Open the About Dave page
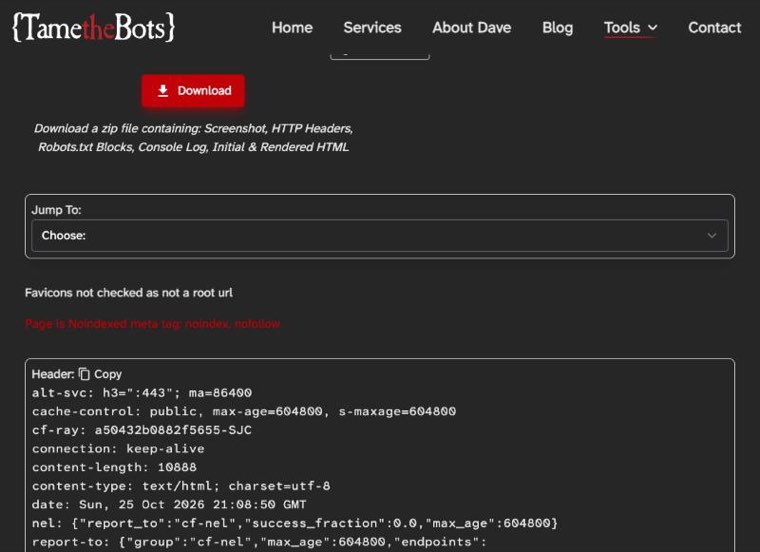The width and height of the screenshot is (760, 552). pyautogui.click(x=472, y=28)
